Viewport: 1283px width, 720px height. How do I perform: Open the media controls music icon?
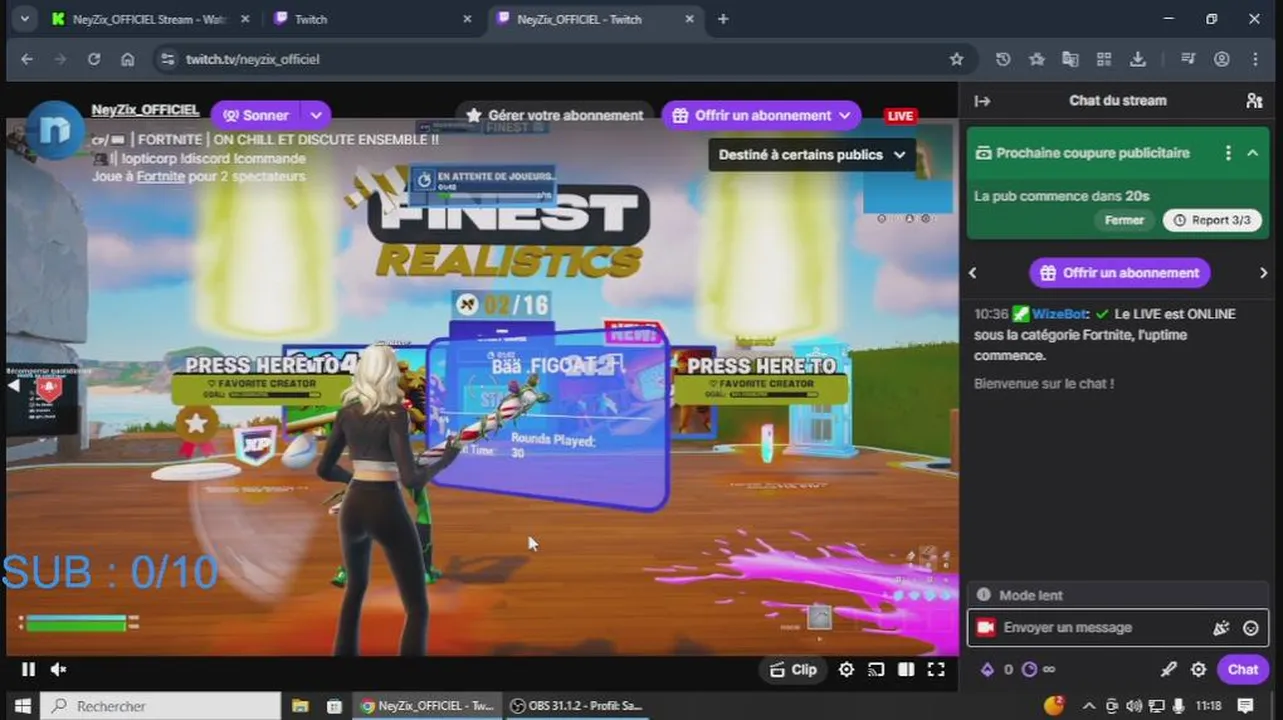point(1188,59)
